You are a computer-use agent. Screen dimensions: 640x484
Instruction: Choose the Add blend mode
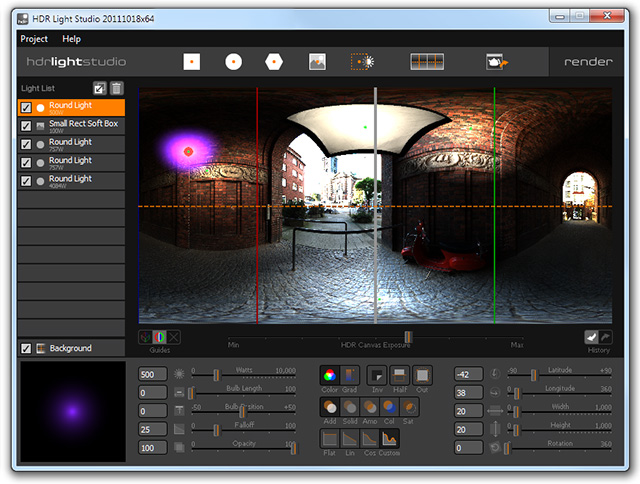pos(329,407)
